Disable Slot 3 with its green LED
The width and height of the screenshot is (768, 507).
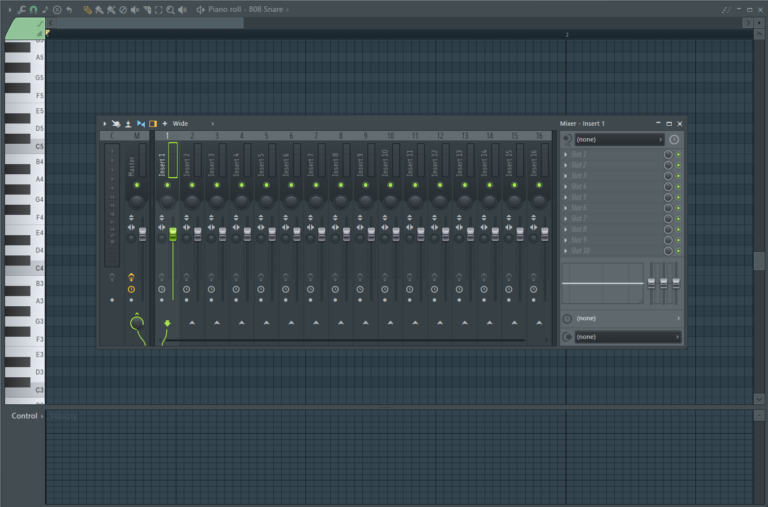[678, 176]
